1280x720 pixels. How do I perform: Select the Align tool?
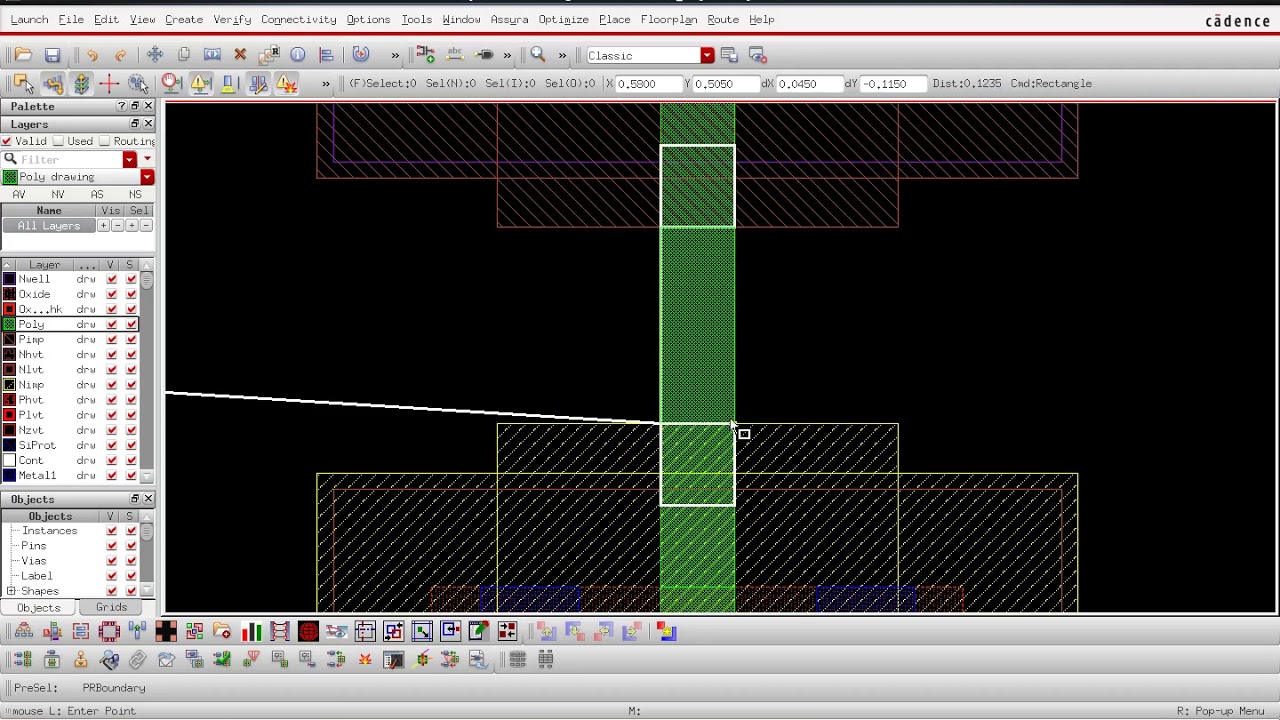[326, 55]
